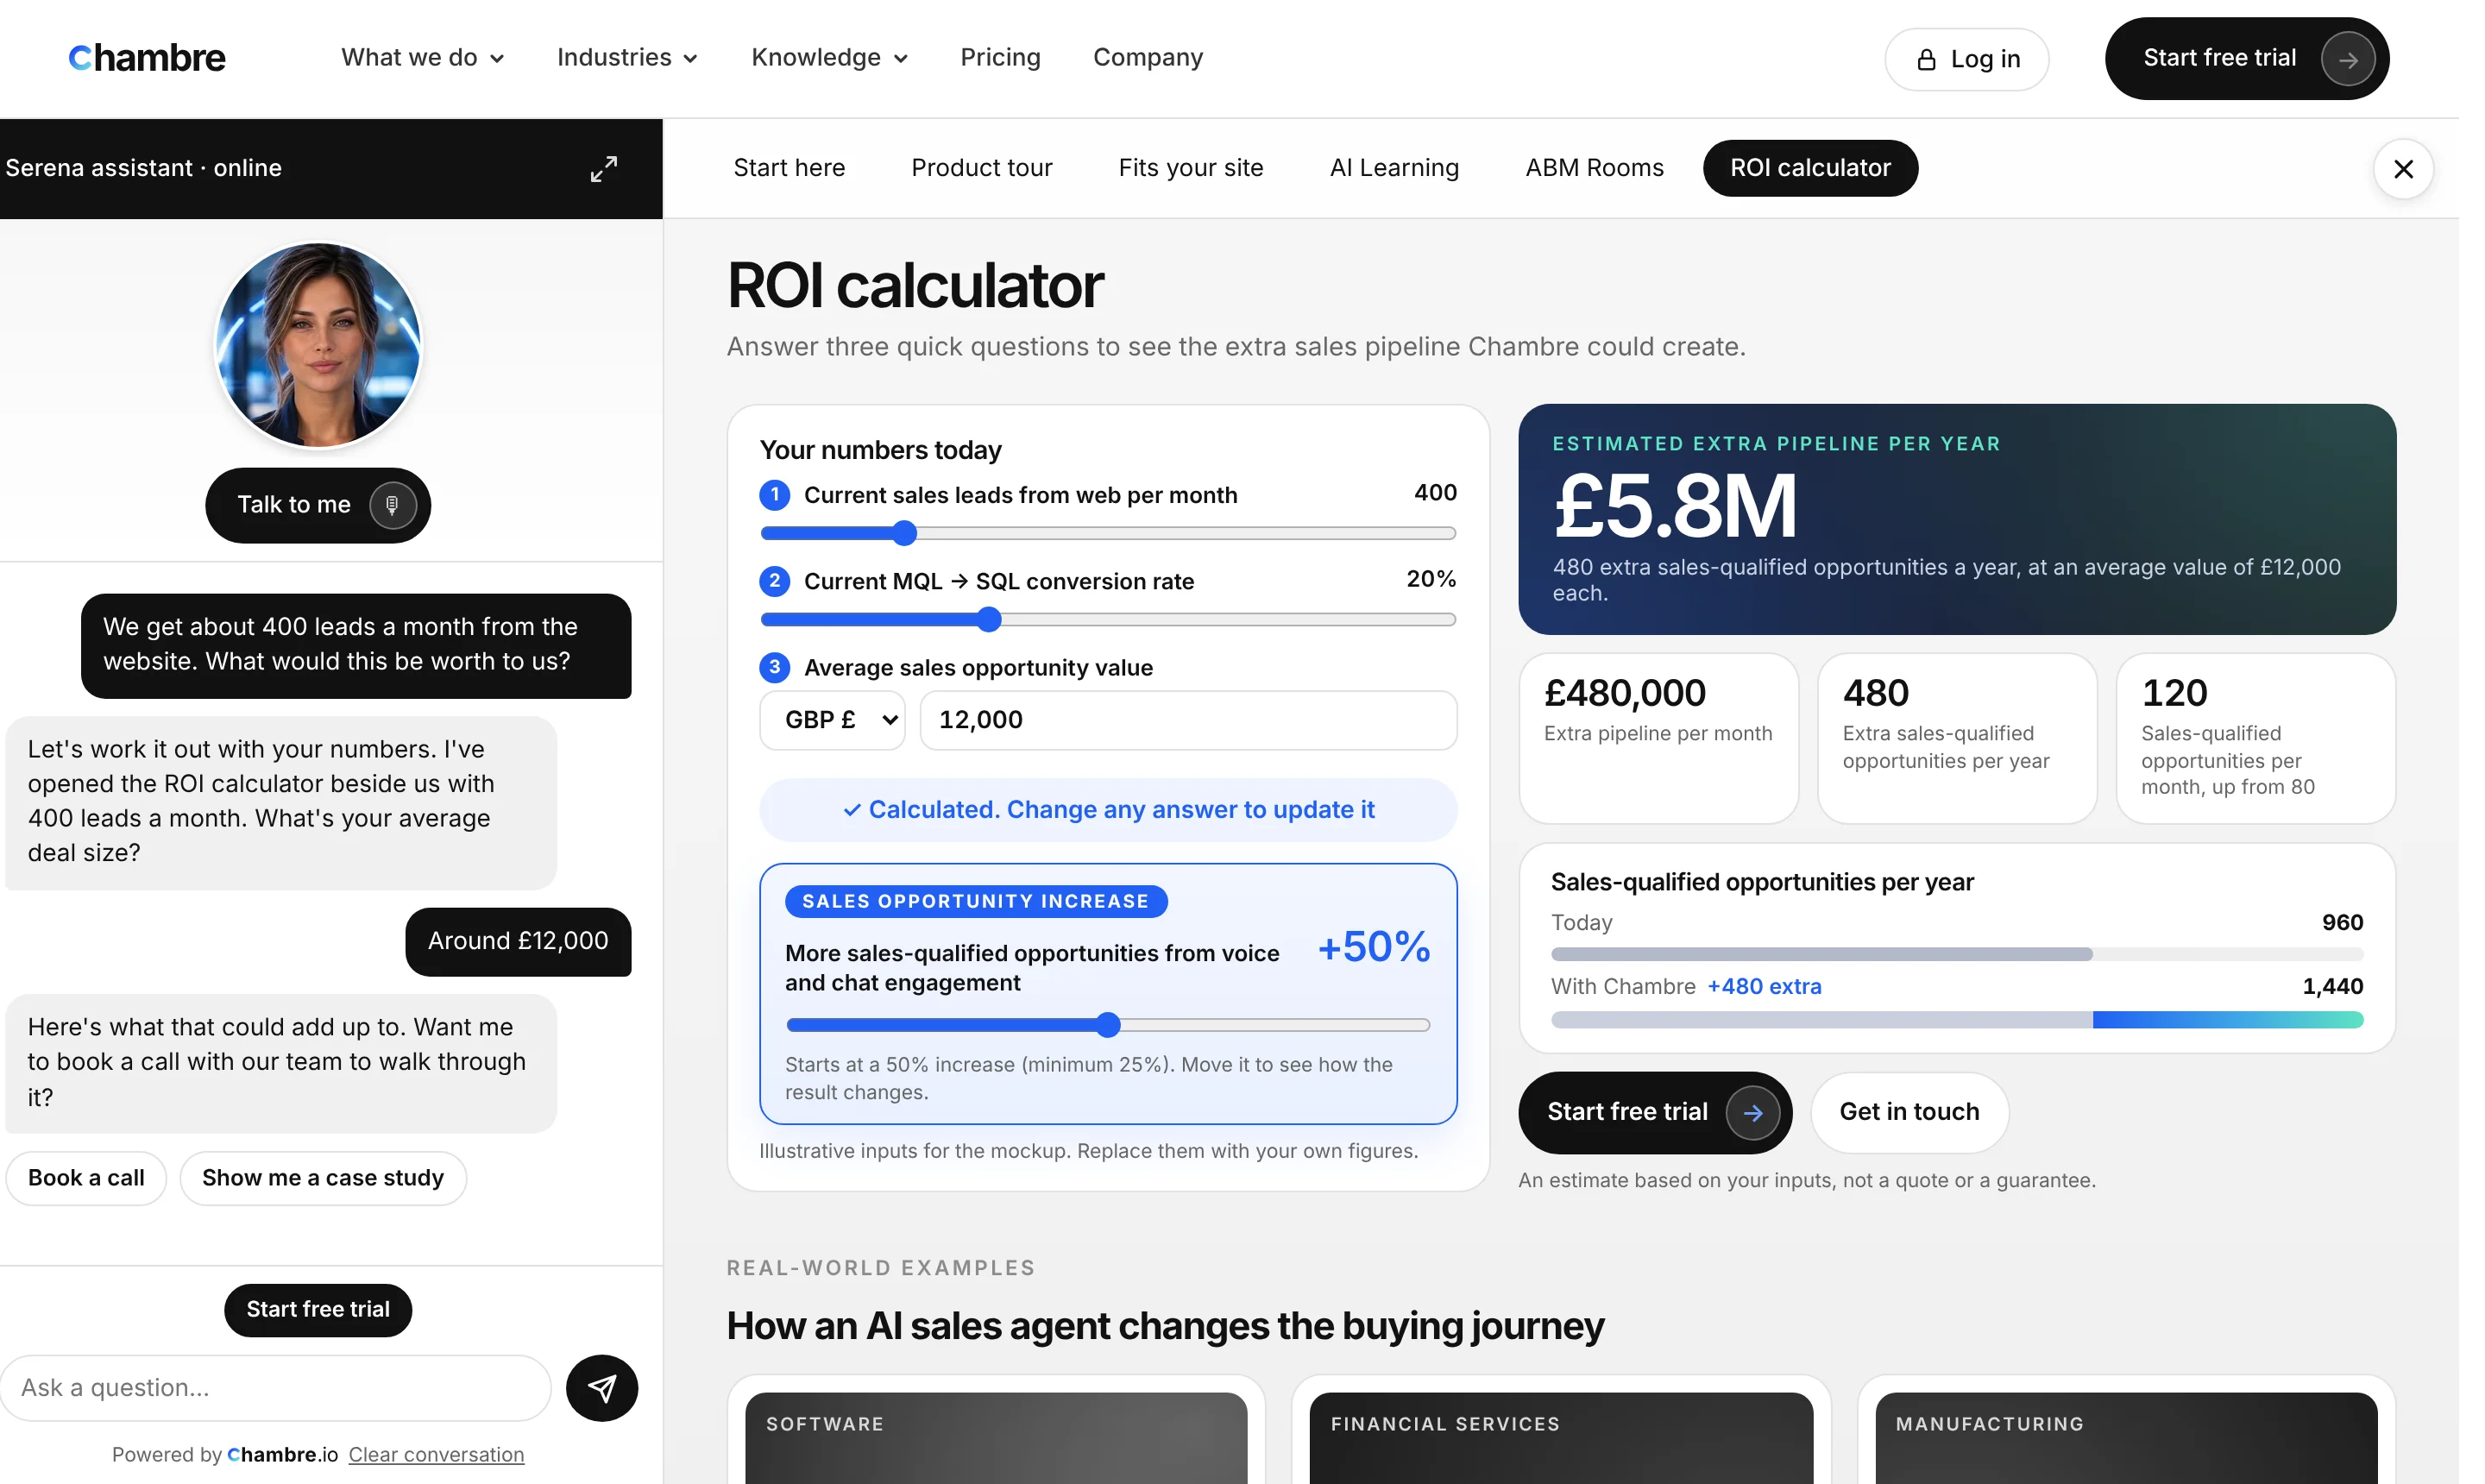Switch to the Start here tab
The image size is (2485, 1484).
tap(789, 168)
